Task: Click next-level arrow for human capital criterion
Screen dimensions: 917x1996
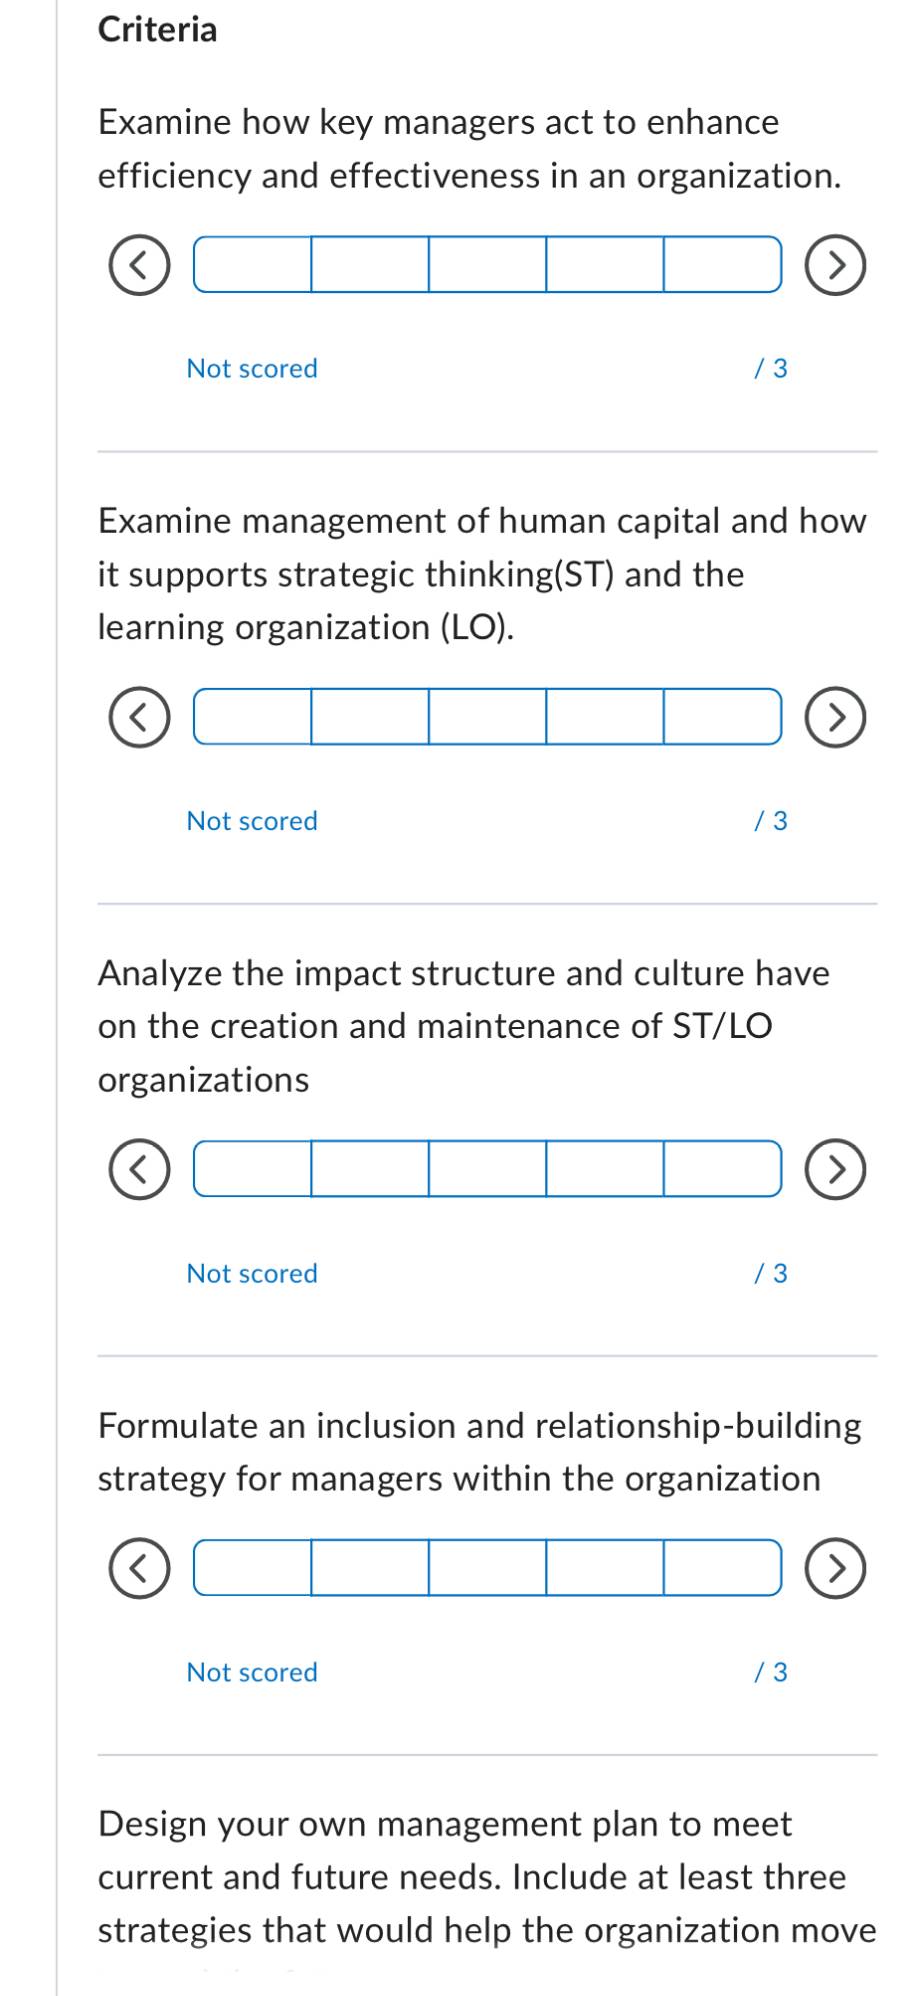Action: [835, 717]
